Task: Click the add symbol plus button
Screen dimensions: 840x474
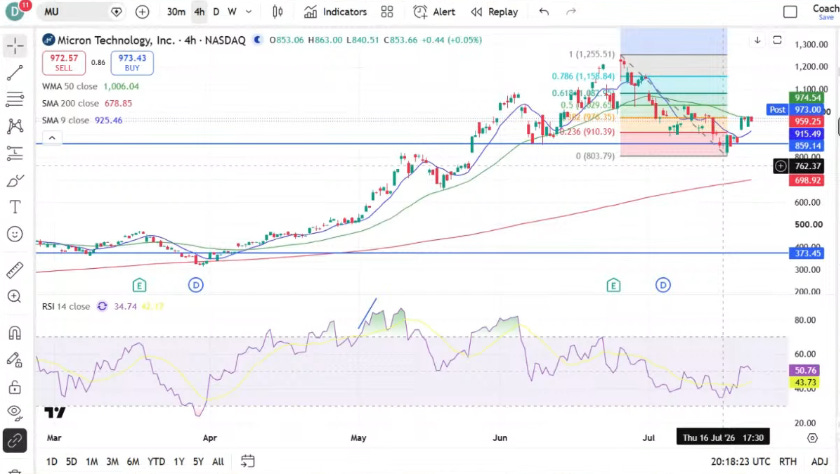Action: (142, 12)
